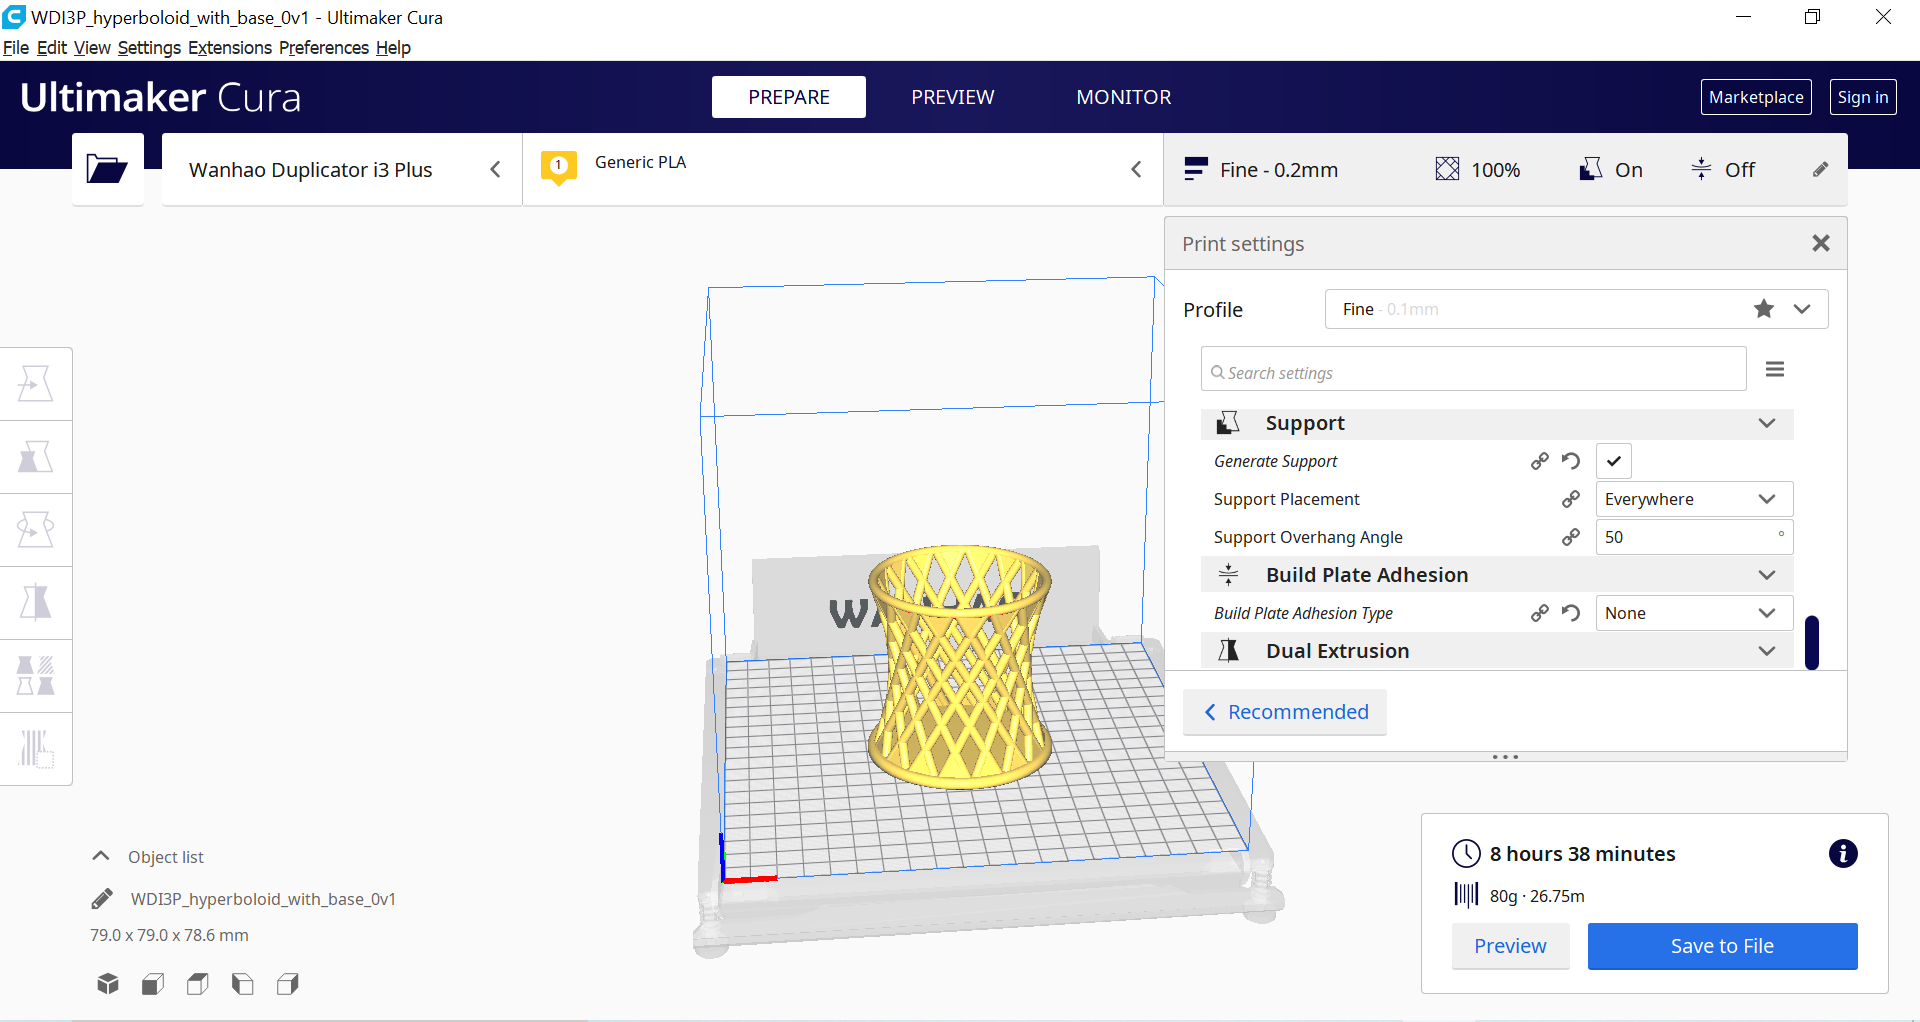Image resolution: width=1920 pixels, height=1022 pixels.
Task: Open the Profile dropdown
Action: point(1577,309)
